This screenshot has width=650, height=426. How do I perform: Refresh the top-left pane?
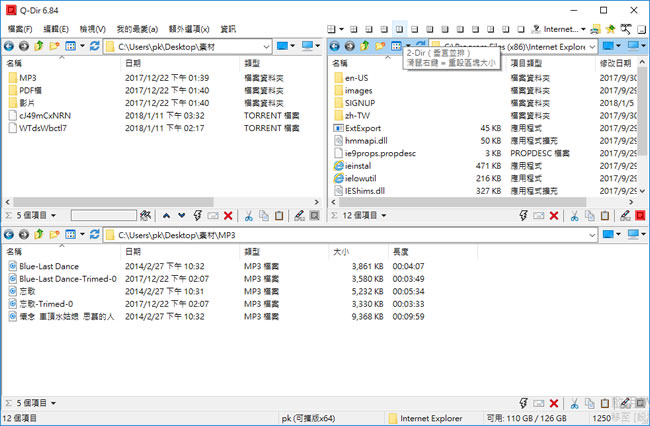(95, 46)
